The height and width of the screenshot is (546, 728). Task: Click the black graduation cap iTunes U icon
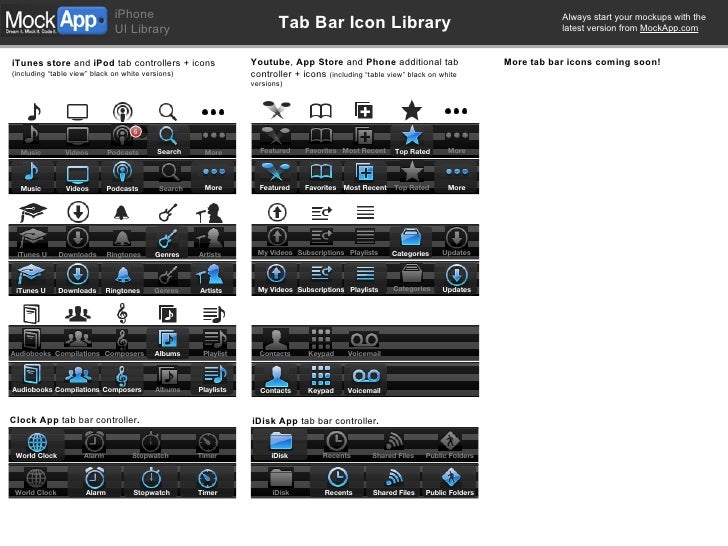(x=32, y=212)
